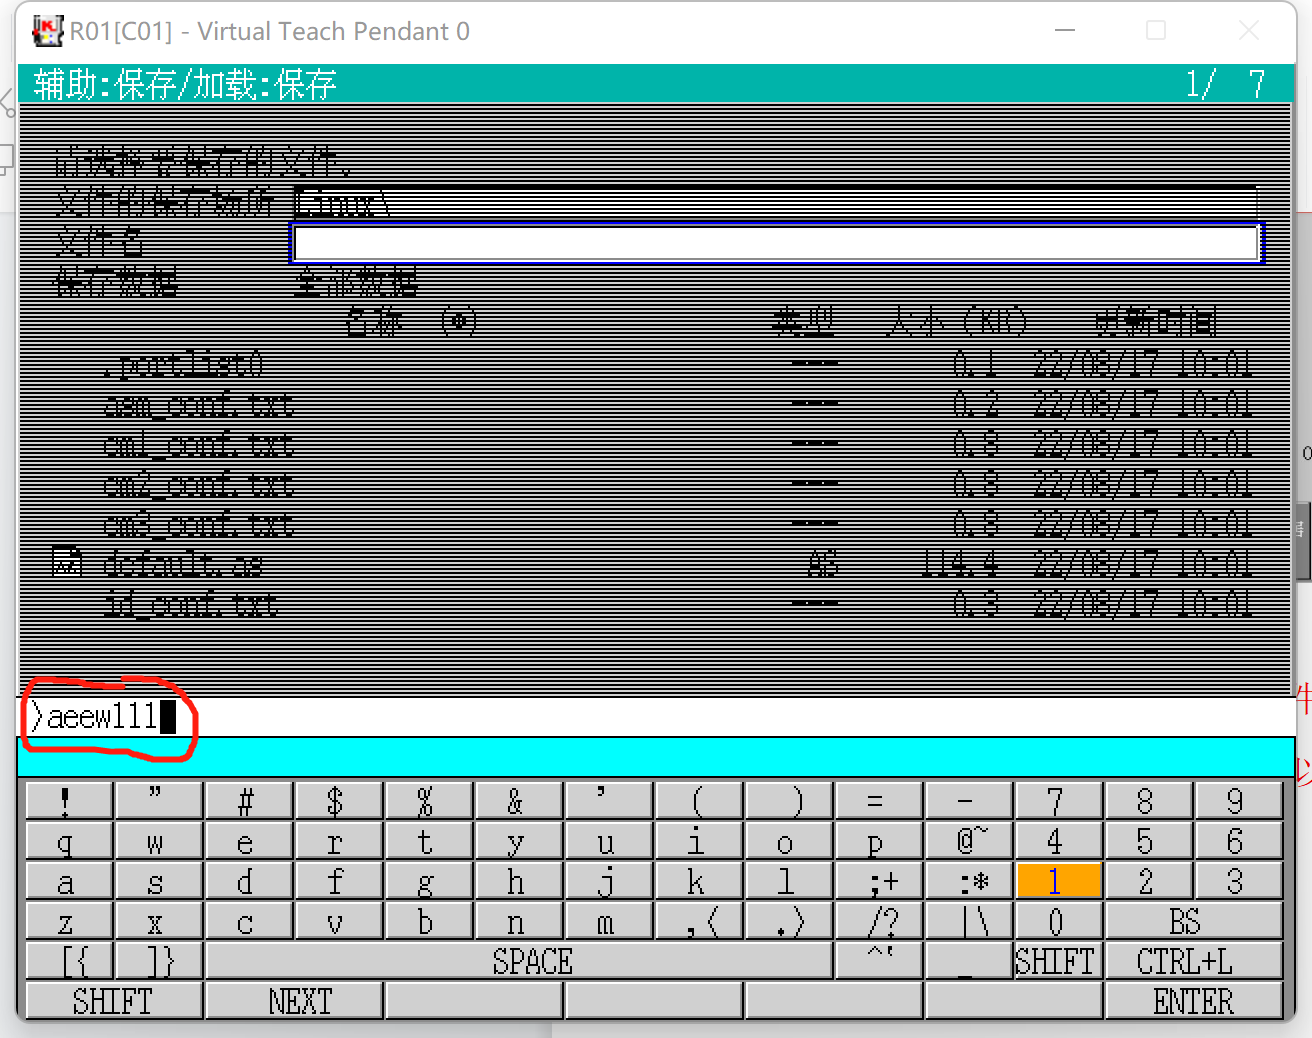Tap the BS backspace key
The image size is (1312, 1038).
point(1194,921)
